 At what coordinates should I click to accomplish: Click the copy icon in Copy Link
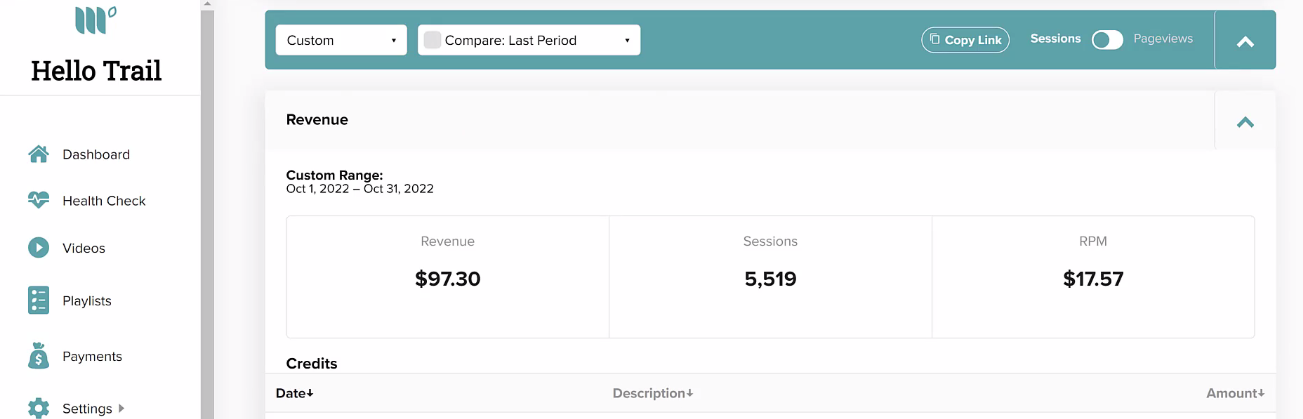click(x=934, y=40)
